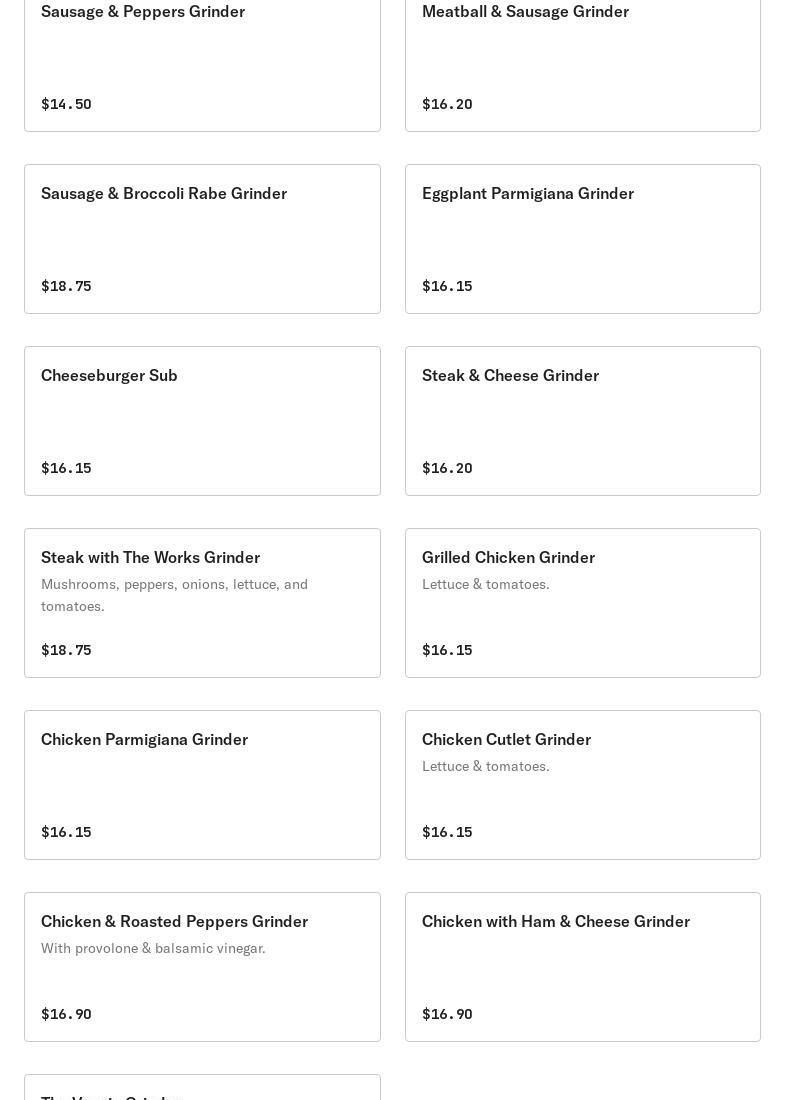Select the Chicken Parmigiana Grinder card
785x1100 pixels.
point(202,784)
